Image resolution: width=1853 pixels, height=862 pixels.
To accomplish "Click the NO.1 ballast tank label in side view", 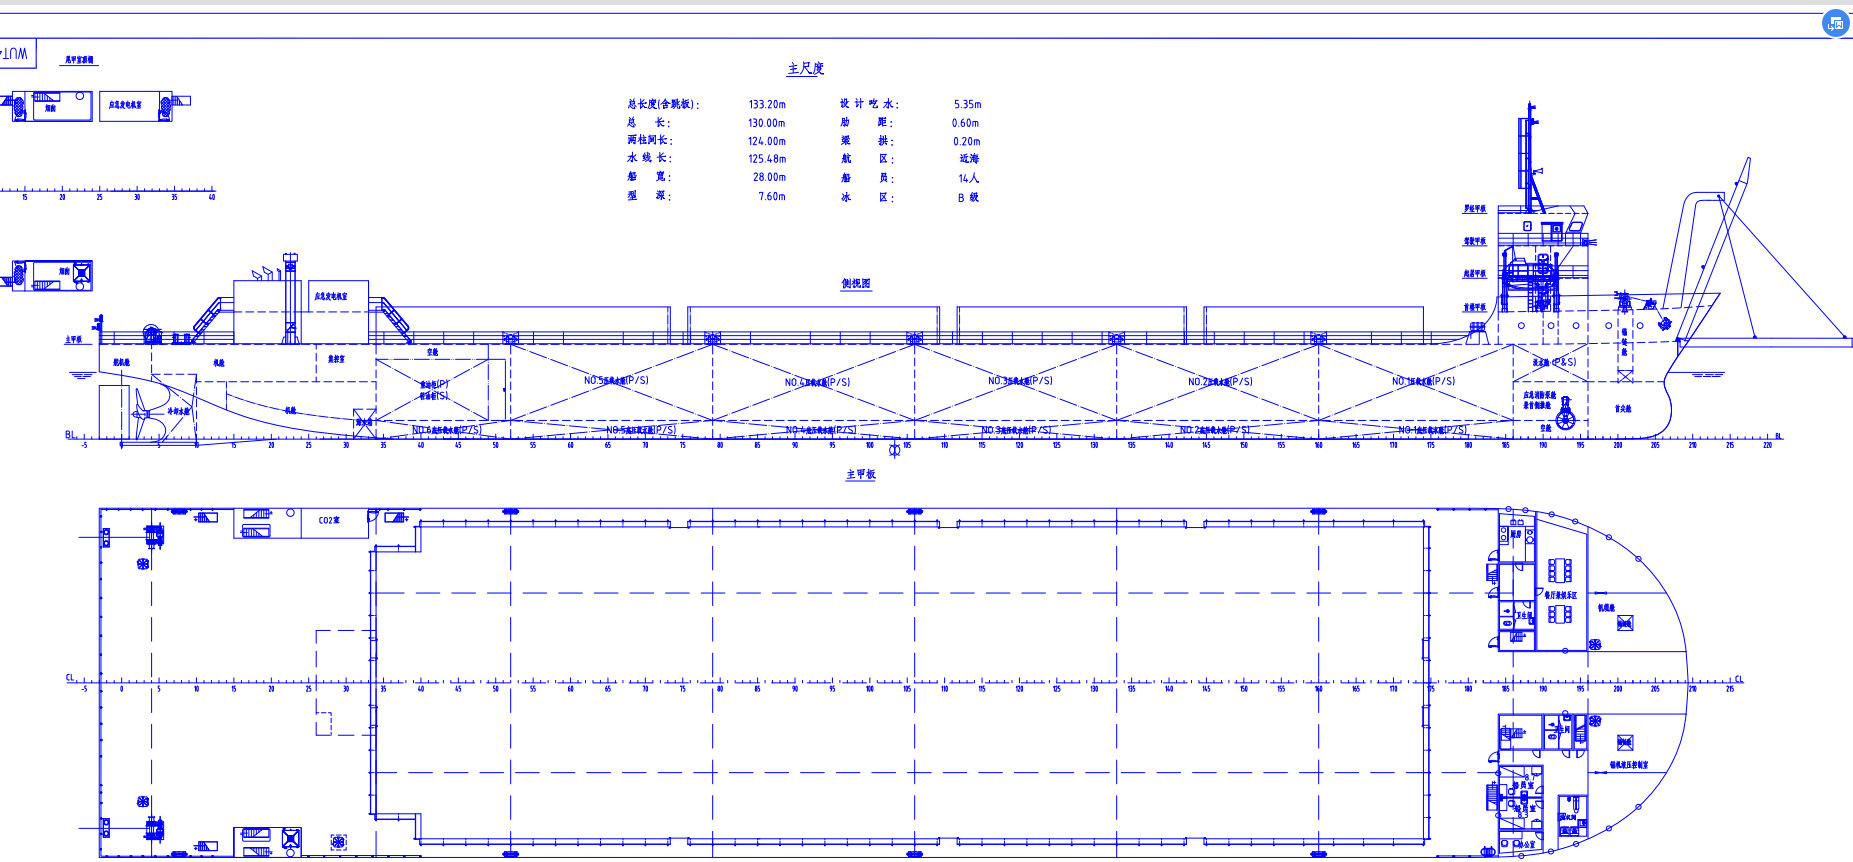I will [x=1423, y=381].
